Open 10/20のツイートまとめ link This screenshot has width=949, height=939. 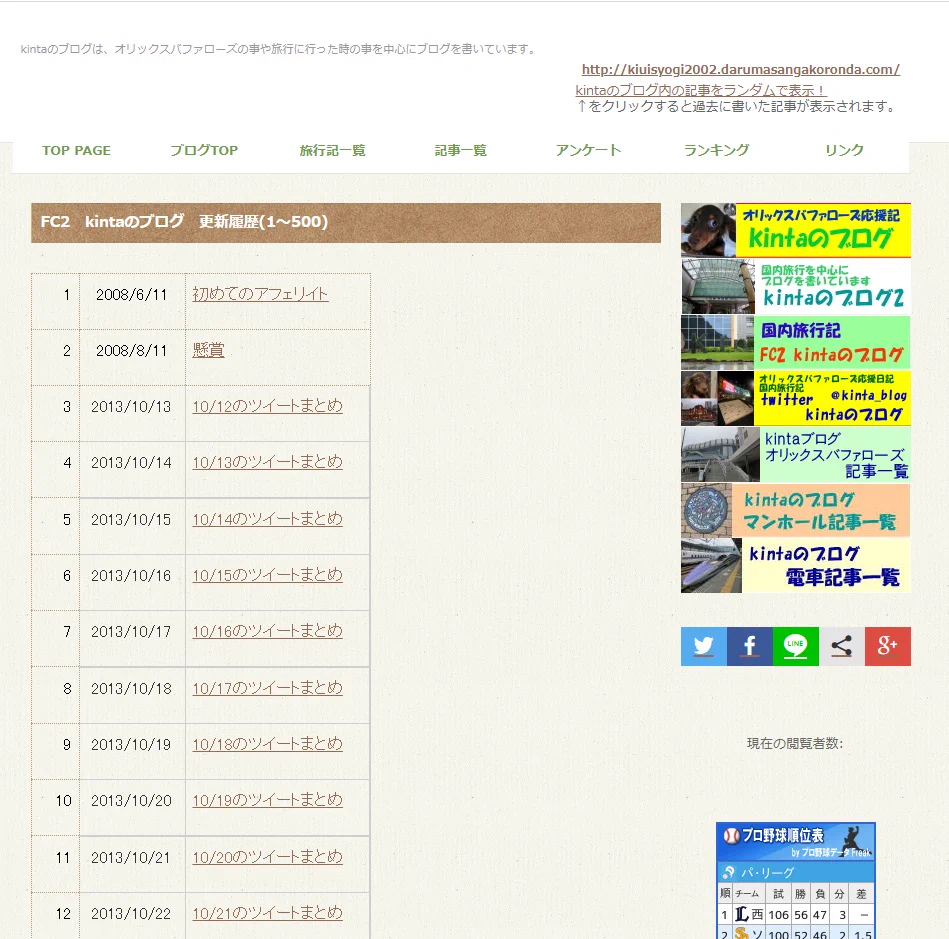coord(268,857)
